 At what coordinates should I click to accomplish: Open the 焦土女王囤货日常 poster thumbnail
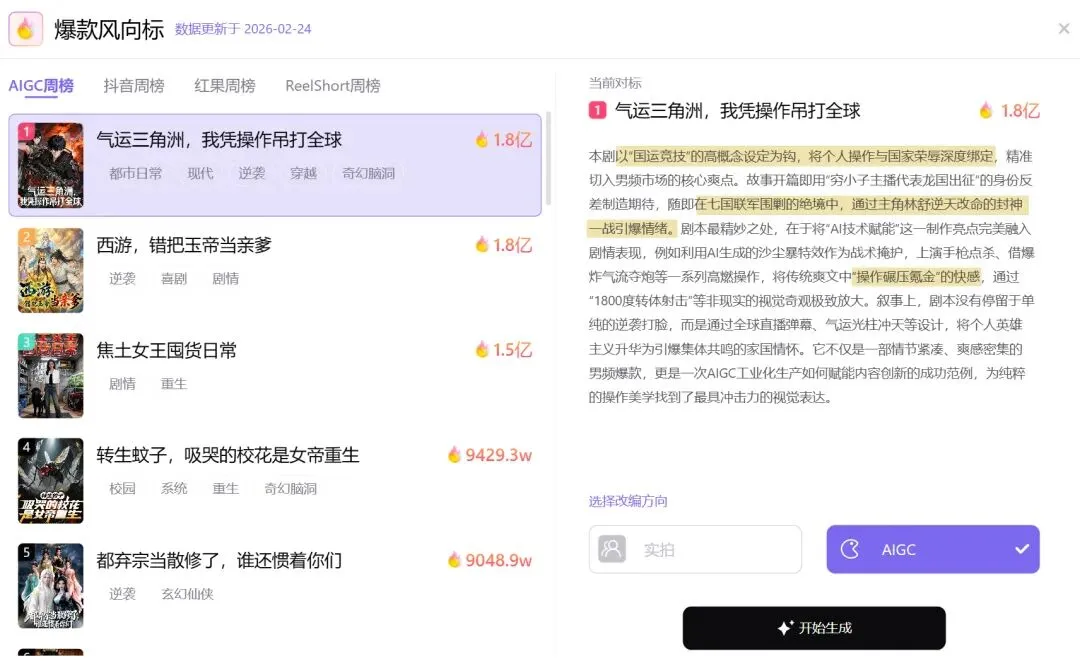click(x=50, y=376)
